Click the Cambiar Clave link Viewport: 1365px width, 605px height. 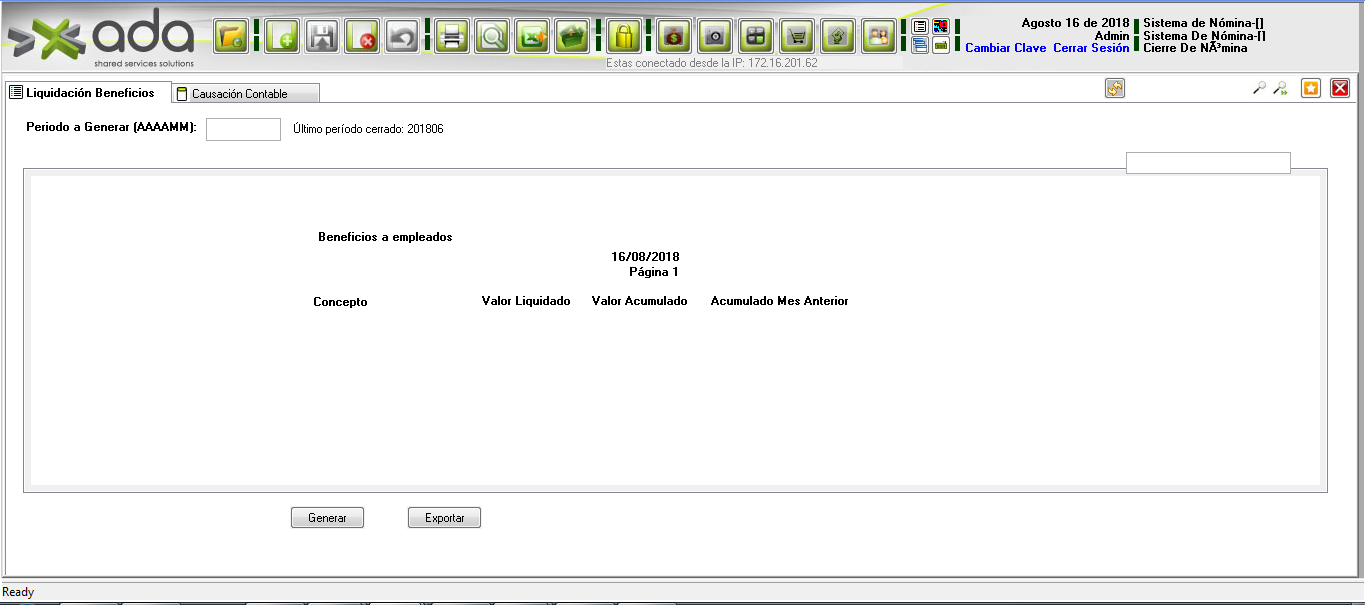click(x=1006, y=48)
